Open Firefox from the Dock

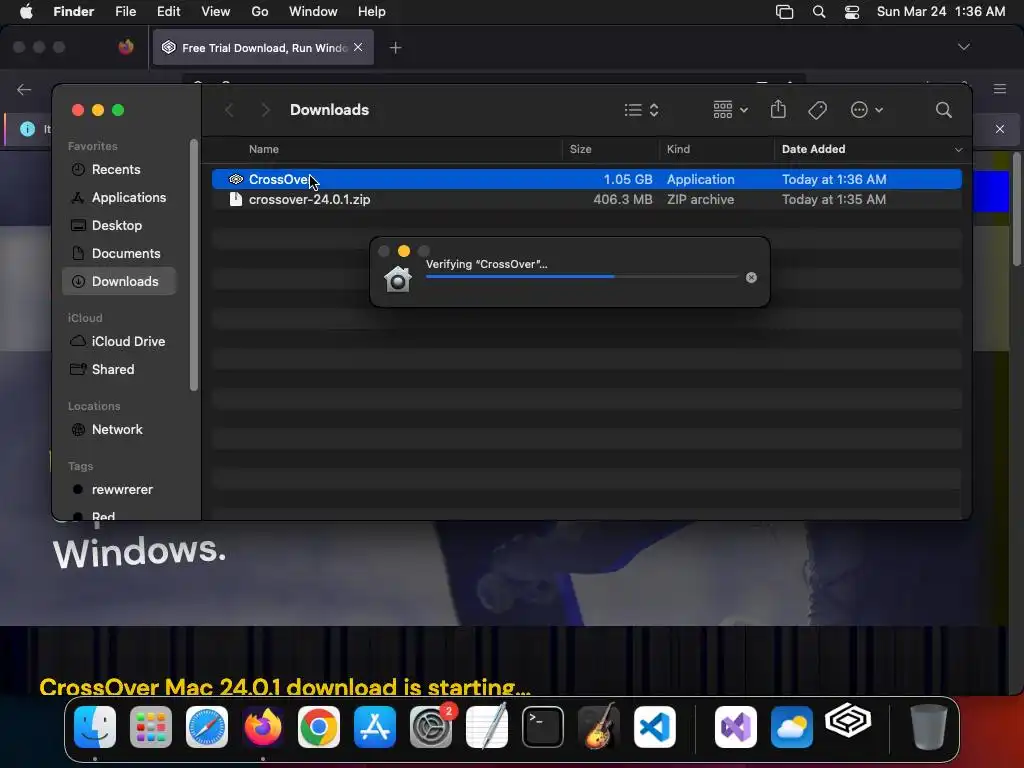click(263, 727)
